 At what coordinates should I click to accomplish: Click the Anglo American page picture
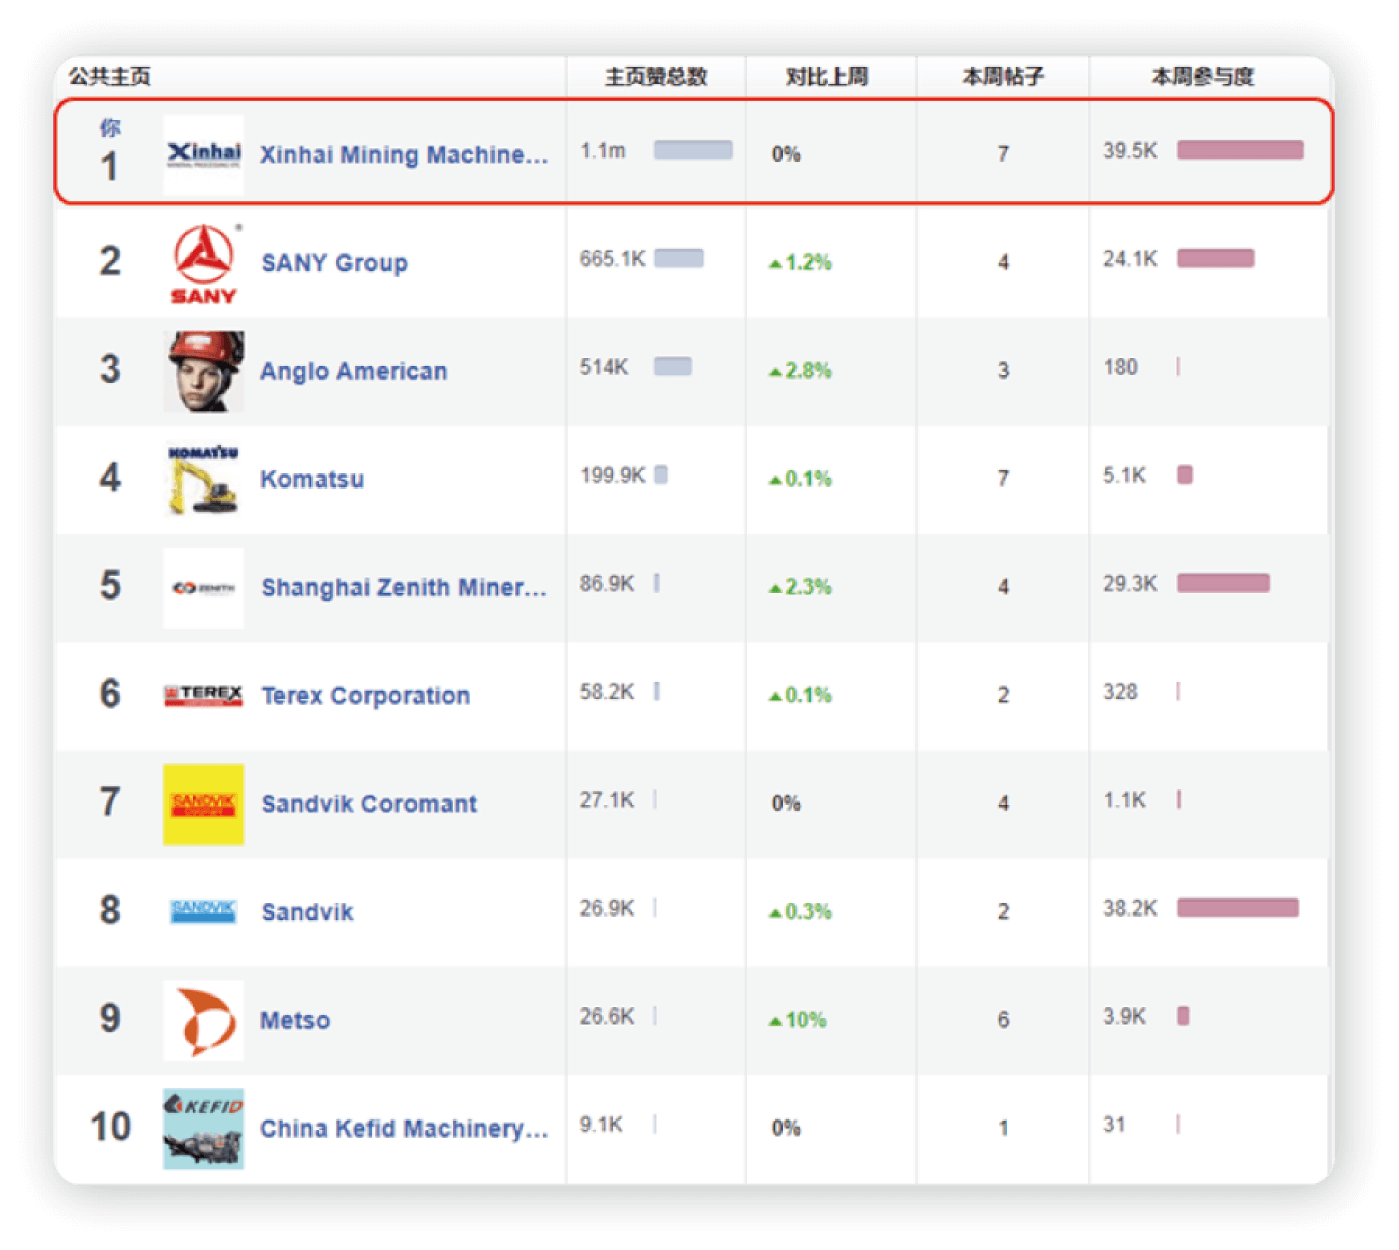(204, 371)
